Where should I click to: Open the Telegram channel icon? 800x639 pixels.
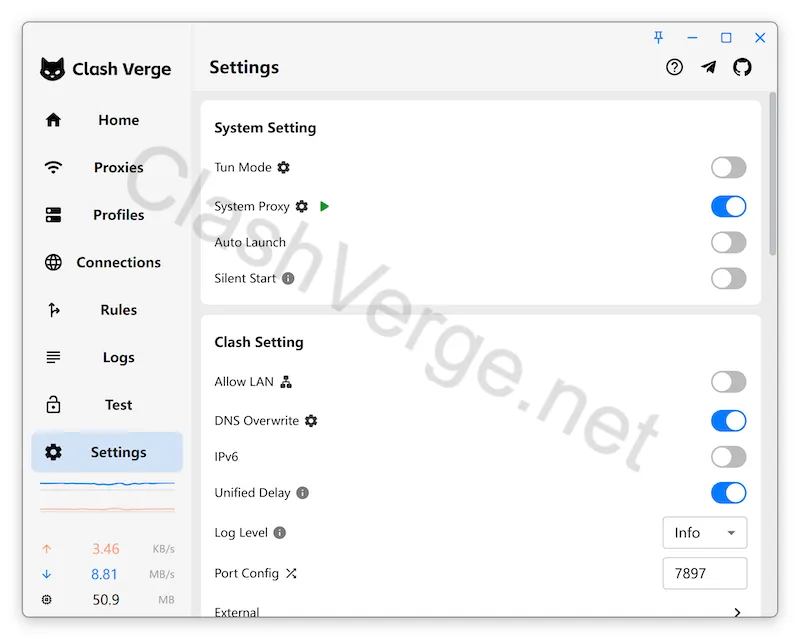pyautogui.click(x=708, y=67)
